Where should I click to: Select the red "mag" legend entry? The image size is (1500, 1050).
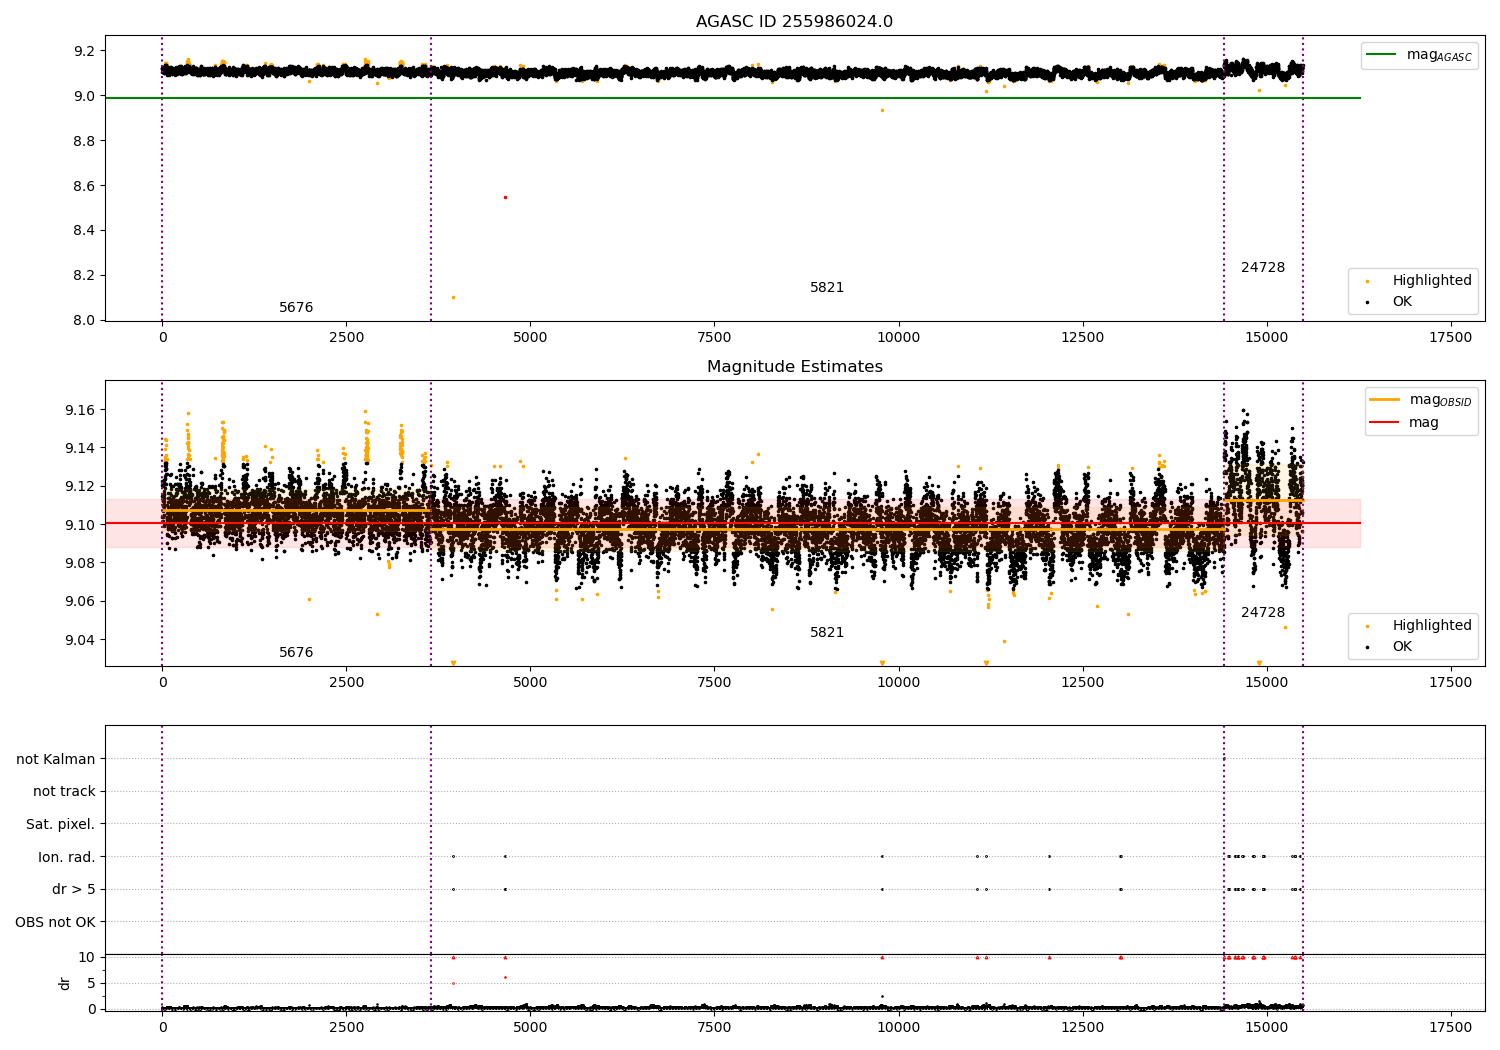coord(1404,422)
